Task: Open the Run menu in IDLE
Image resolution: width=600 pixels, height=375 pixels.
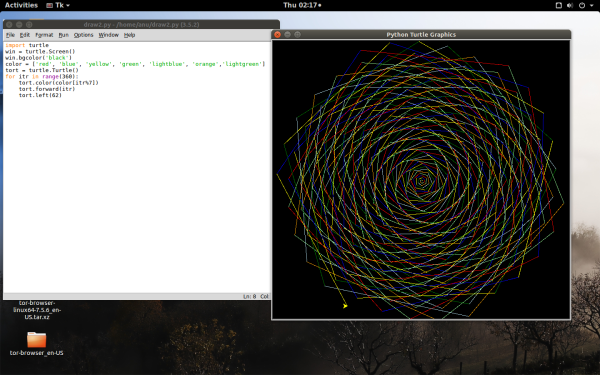Action: coord(64,35)
